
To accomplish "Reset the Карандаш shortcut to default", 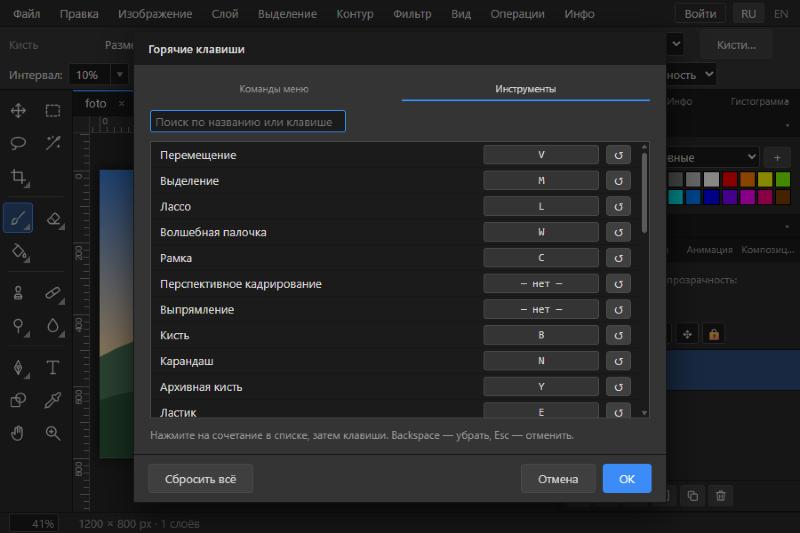I will (618, 361).
